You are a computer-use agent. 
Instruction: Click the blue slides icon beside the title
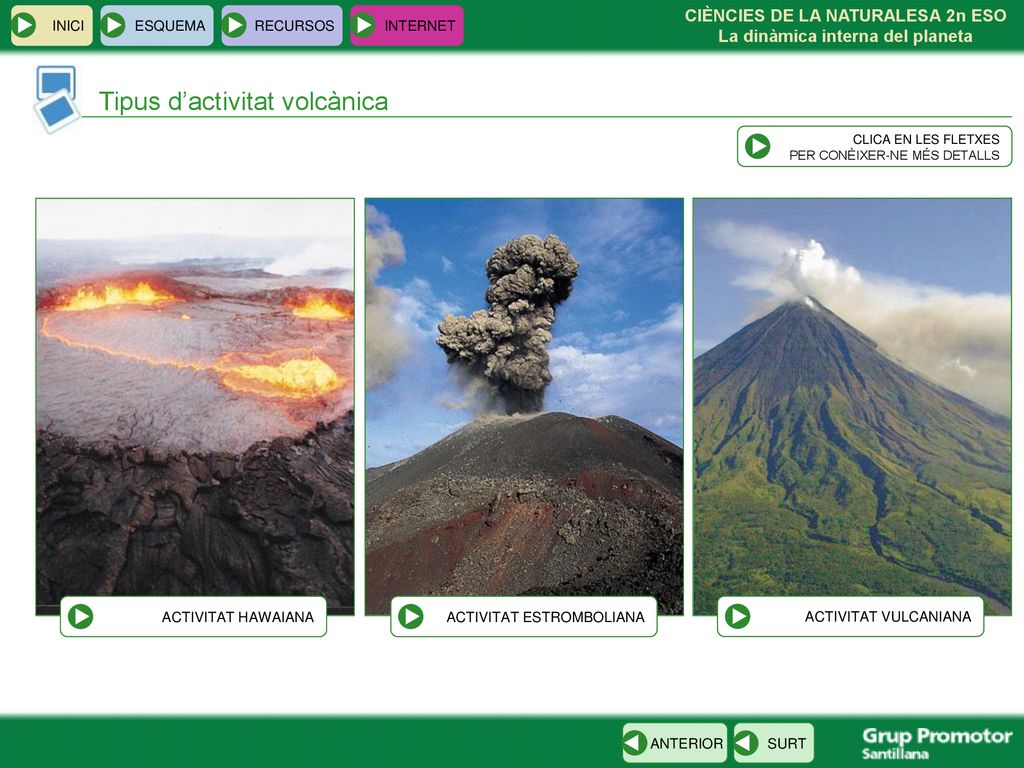tap(57, 99)
